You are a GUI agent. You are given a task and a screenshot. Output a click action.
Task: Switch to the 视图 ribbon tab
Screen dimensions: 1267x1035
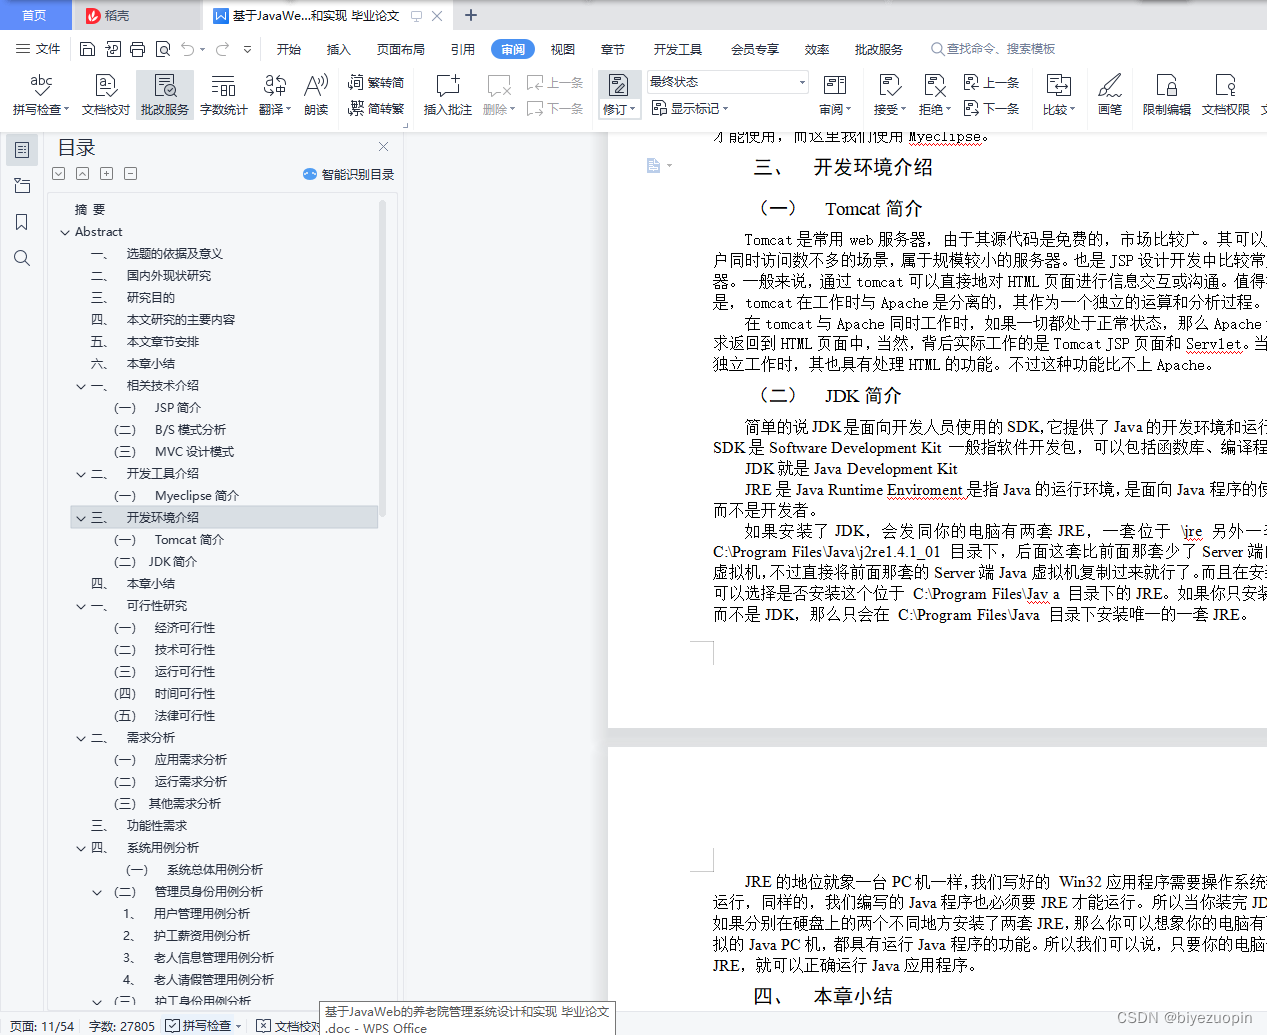(562, 48)
